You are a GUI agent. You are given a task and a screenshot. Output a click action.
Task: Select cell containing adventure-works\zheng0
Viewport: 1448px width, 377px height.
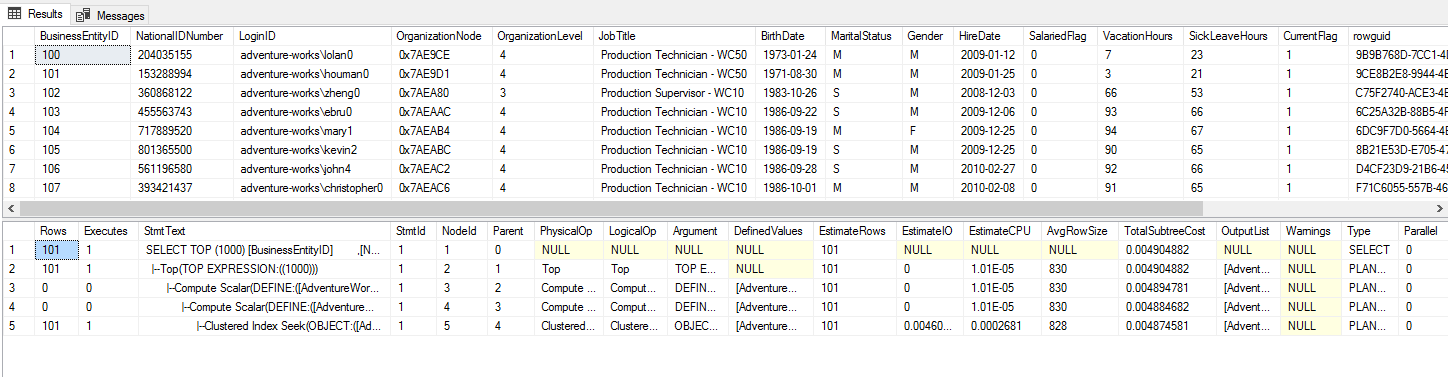pos(314,92)
